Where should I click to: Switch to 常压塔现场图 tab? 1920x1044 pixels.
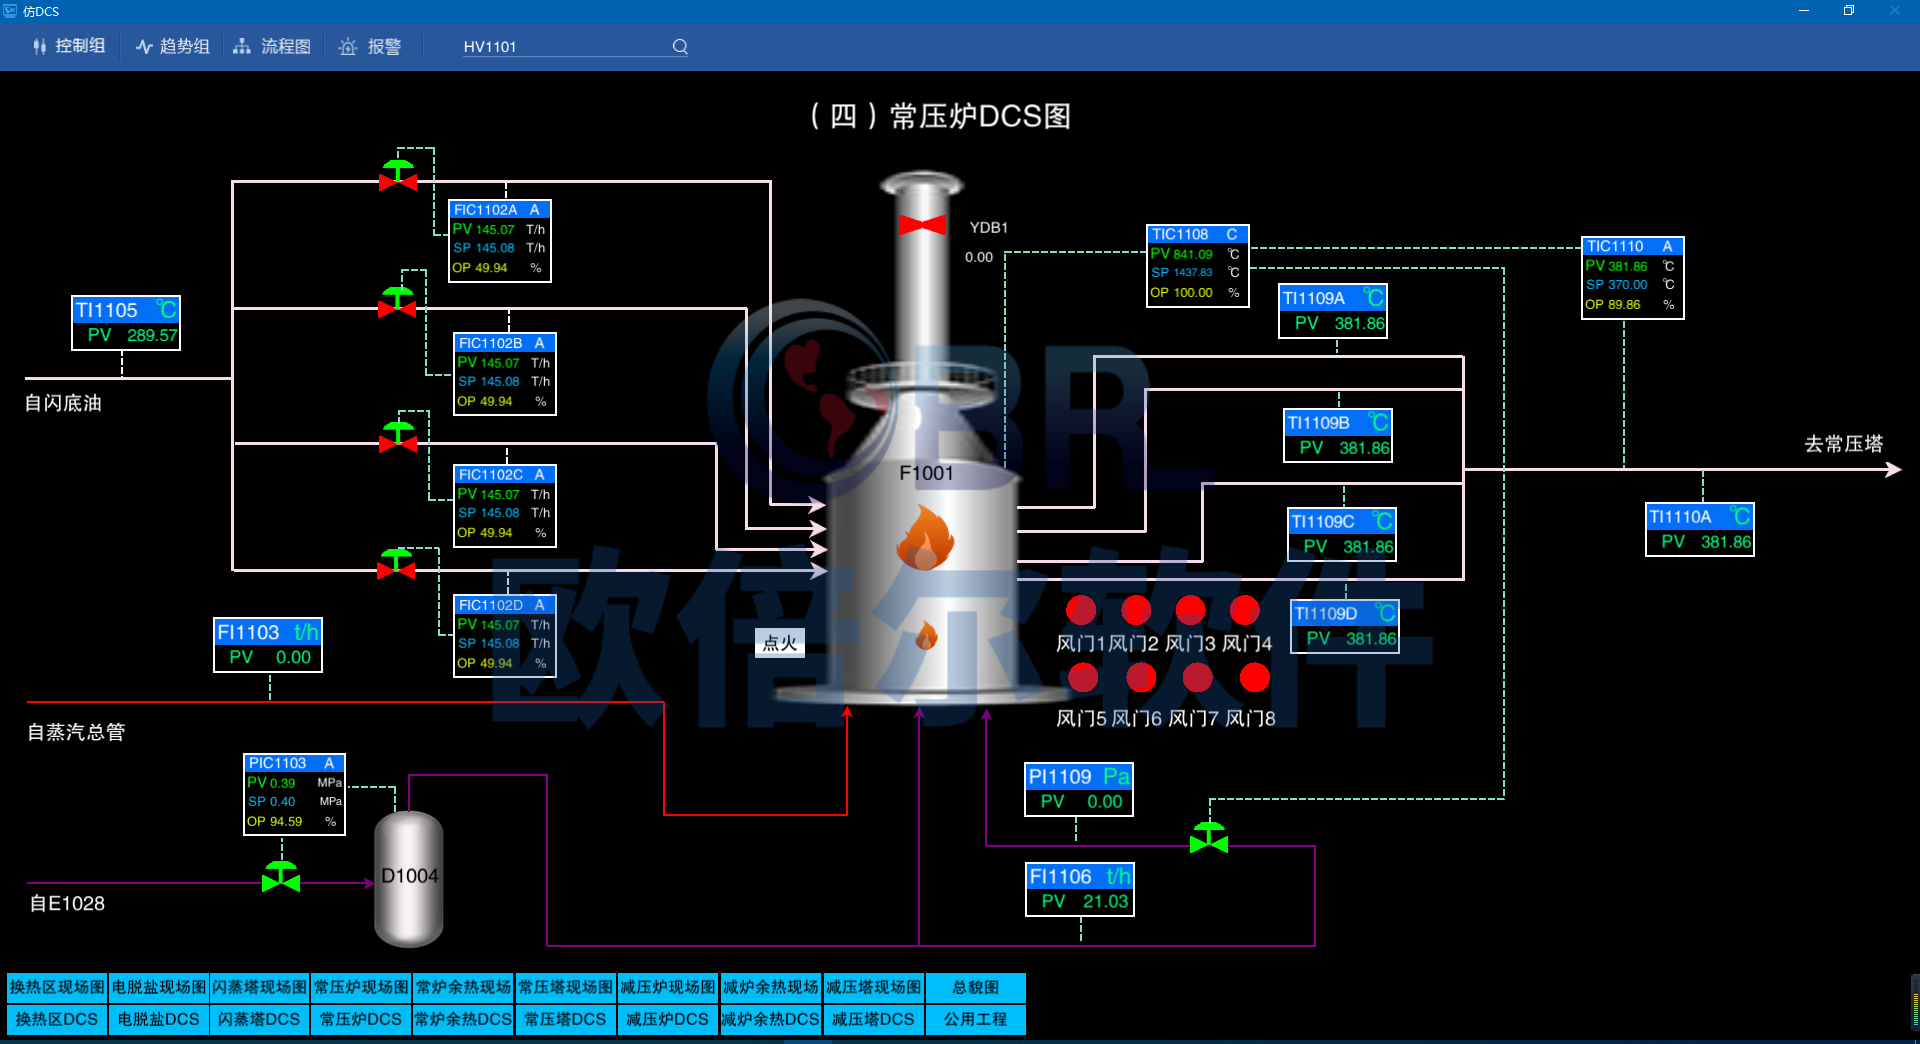(565, 987)
